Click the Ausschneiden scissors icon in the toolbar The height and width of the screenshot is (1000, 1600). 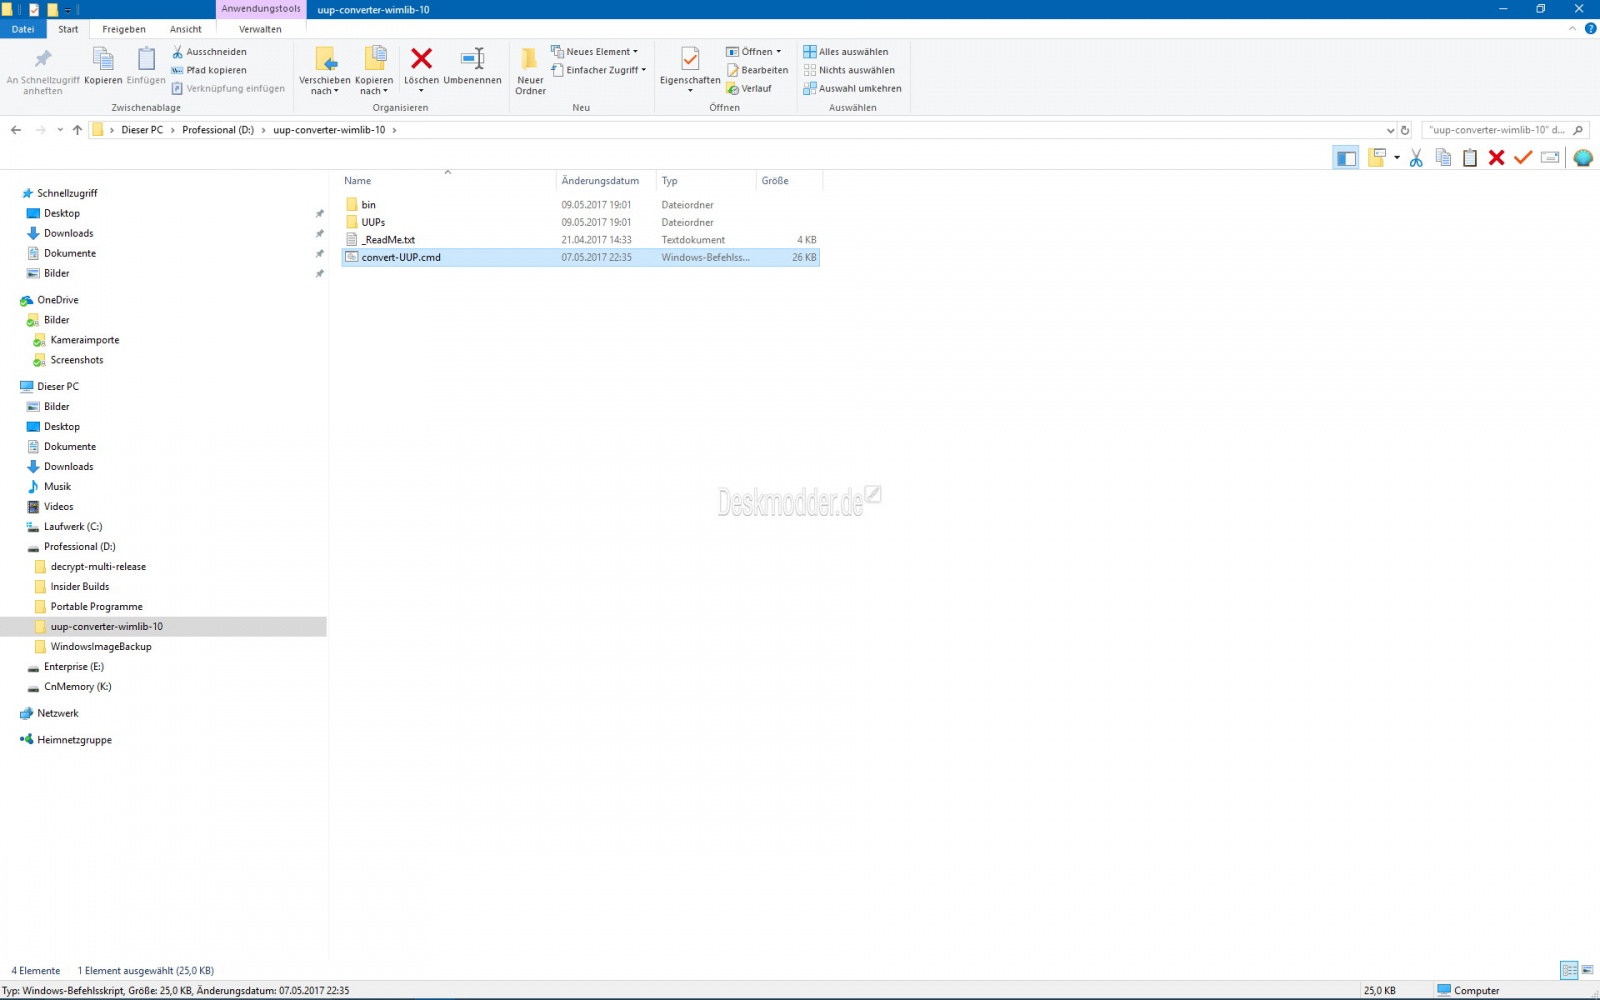(1415, 157)
